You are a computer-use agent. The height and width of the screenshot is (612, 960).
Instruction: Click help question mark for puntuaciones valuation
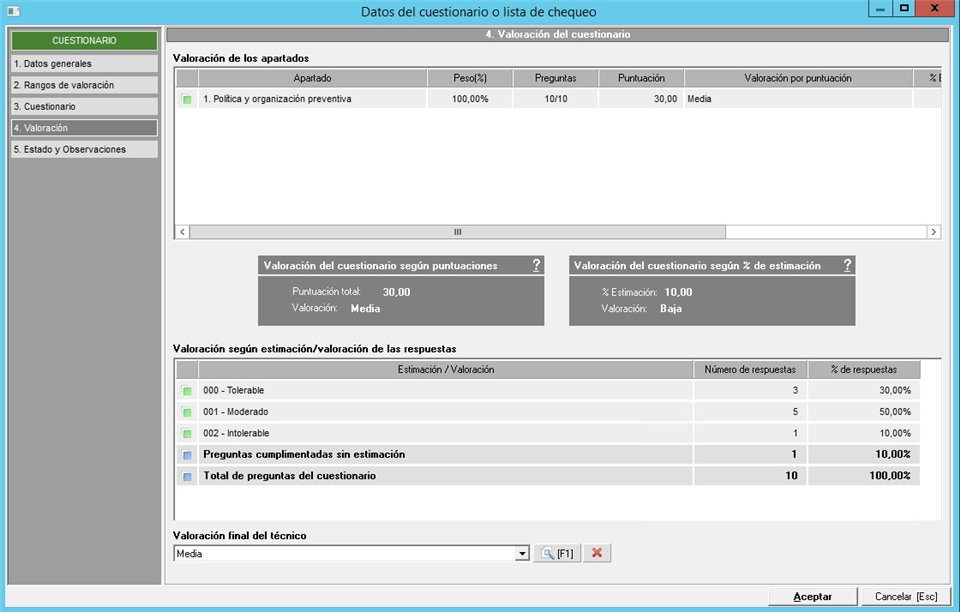tap(536, 266)
